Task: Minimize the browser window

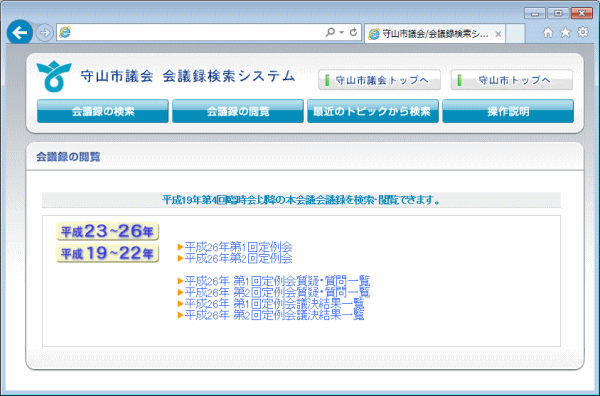Action: click(535, 13)
